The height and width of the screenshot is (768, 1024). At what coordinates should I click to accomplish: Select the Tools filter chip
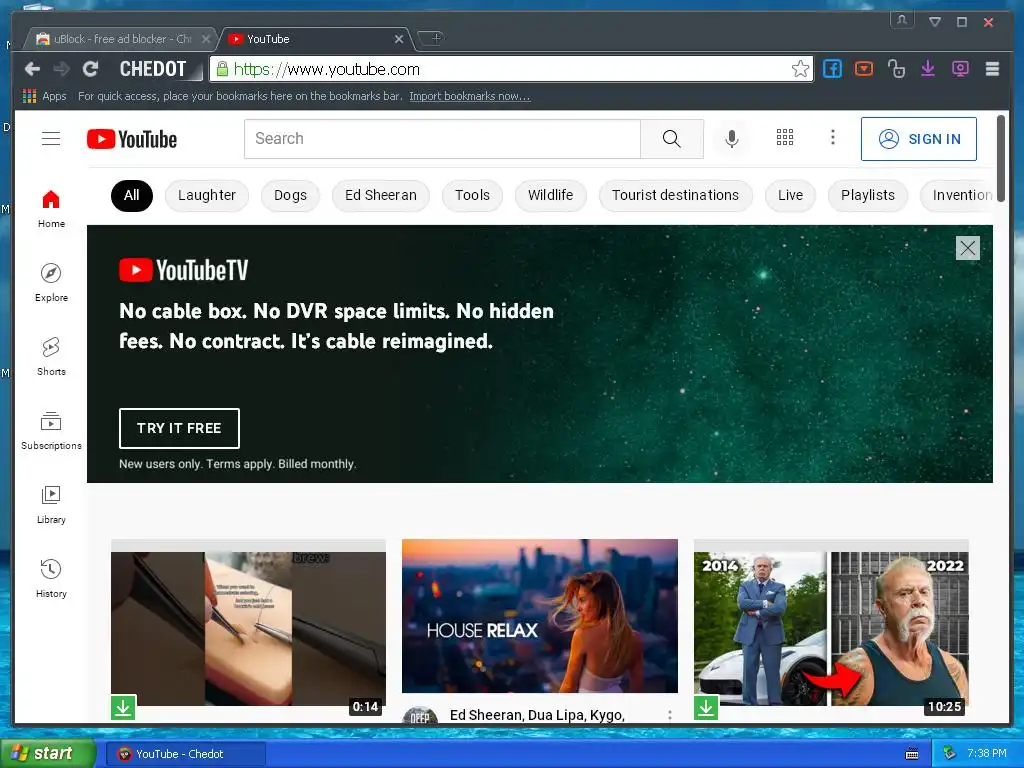[472, 195]
